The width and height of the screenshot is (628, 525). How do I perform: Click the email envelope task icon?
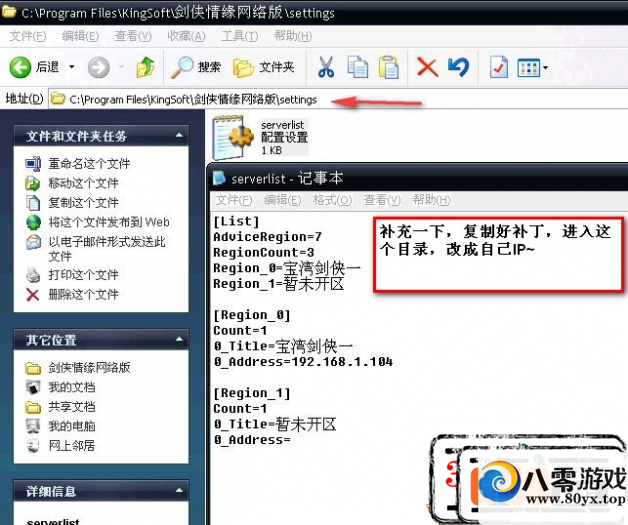(x=33, y=242)
